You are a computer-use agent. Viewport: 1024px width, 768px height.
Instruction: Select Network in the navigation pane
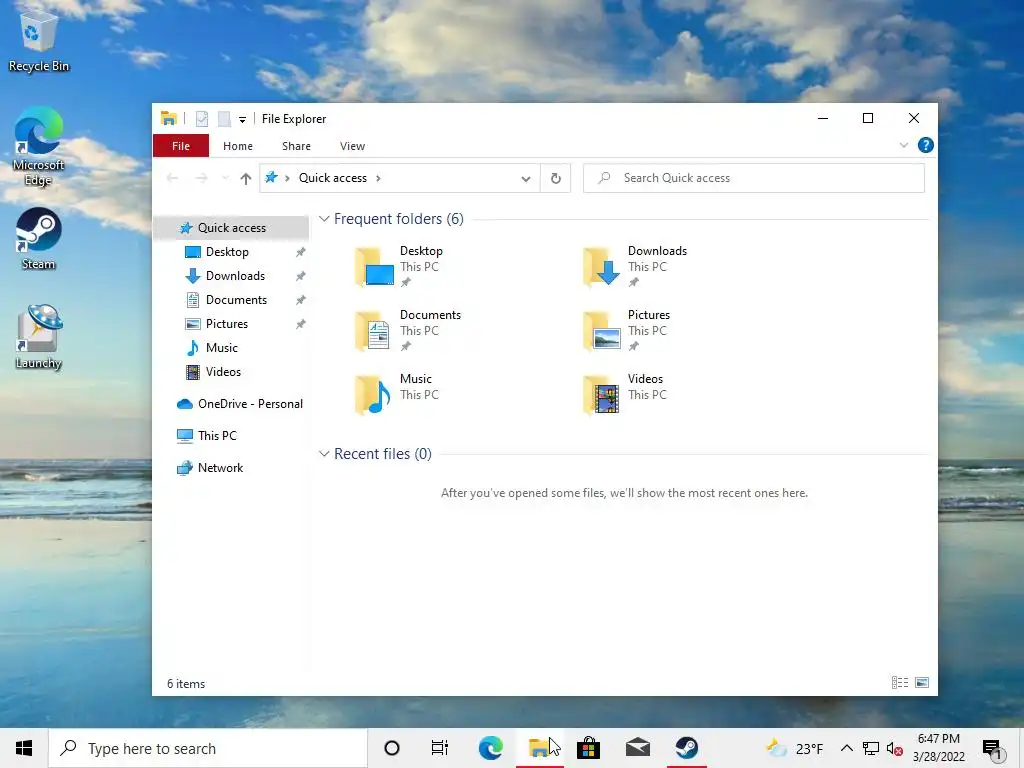tap(220, 468)
